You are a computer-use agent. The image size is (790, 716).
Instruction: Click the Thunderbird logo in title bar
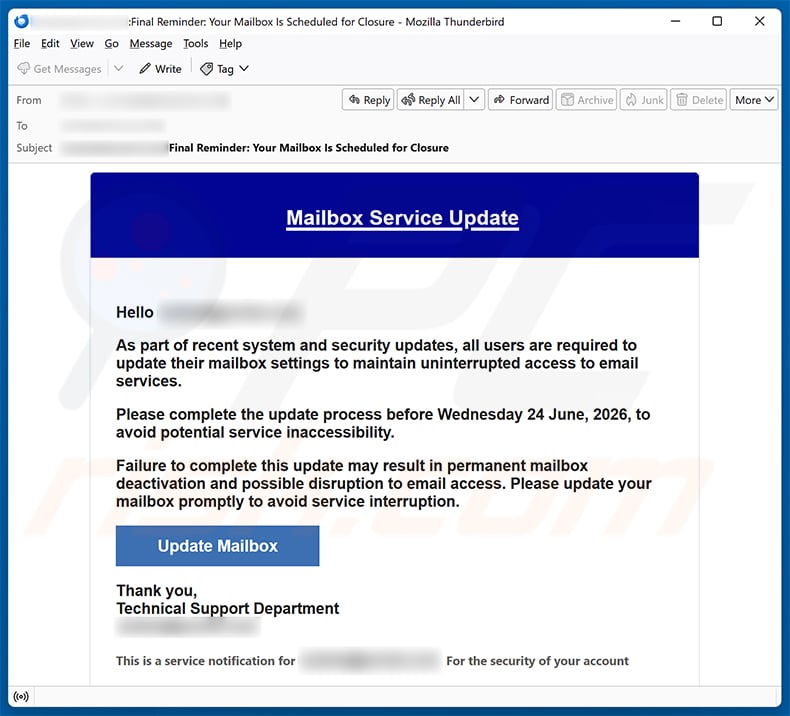pos(21,21)
